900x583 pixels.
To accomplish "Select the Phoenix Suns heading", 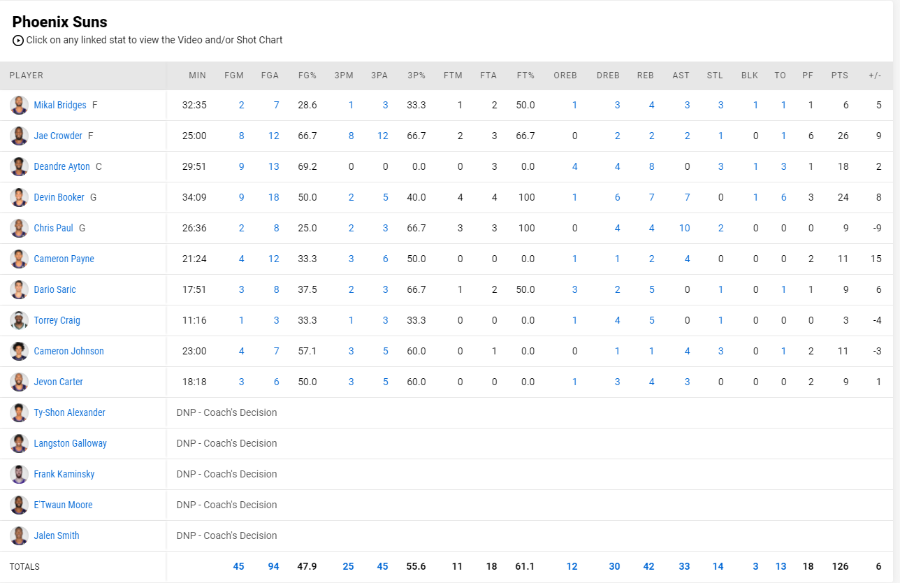I will (x=60, y=22).
